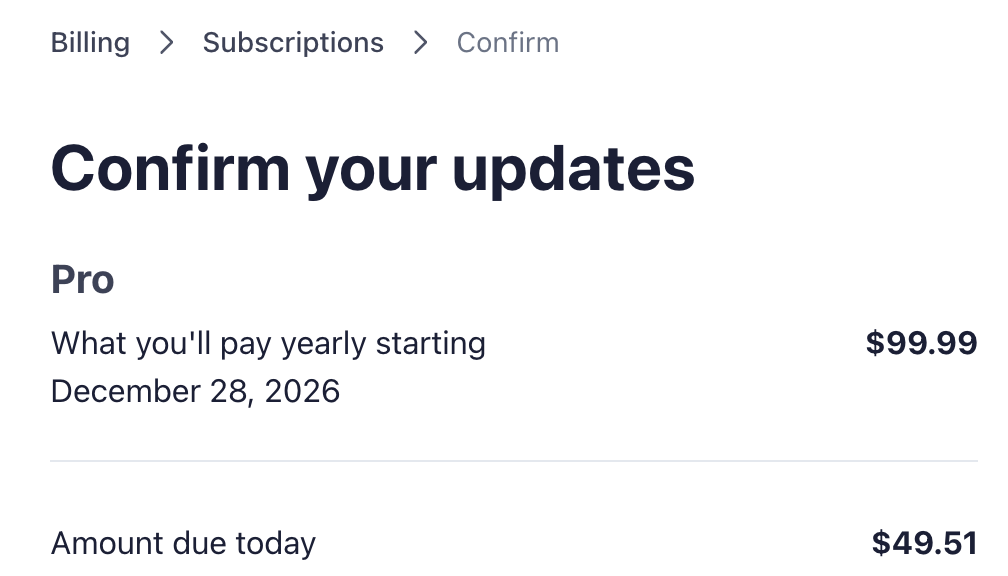This screenshot has width=1008, height=576.
Task: Click the Confirm breadcrumb item
Action: pyautogui.click(x=507, y=43)
